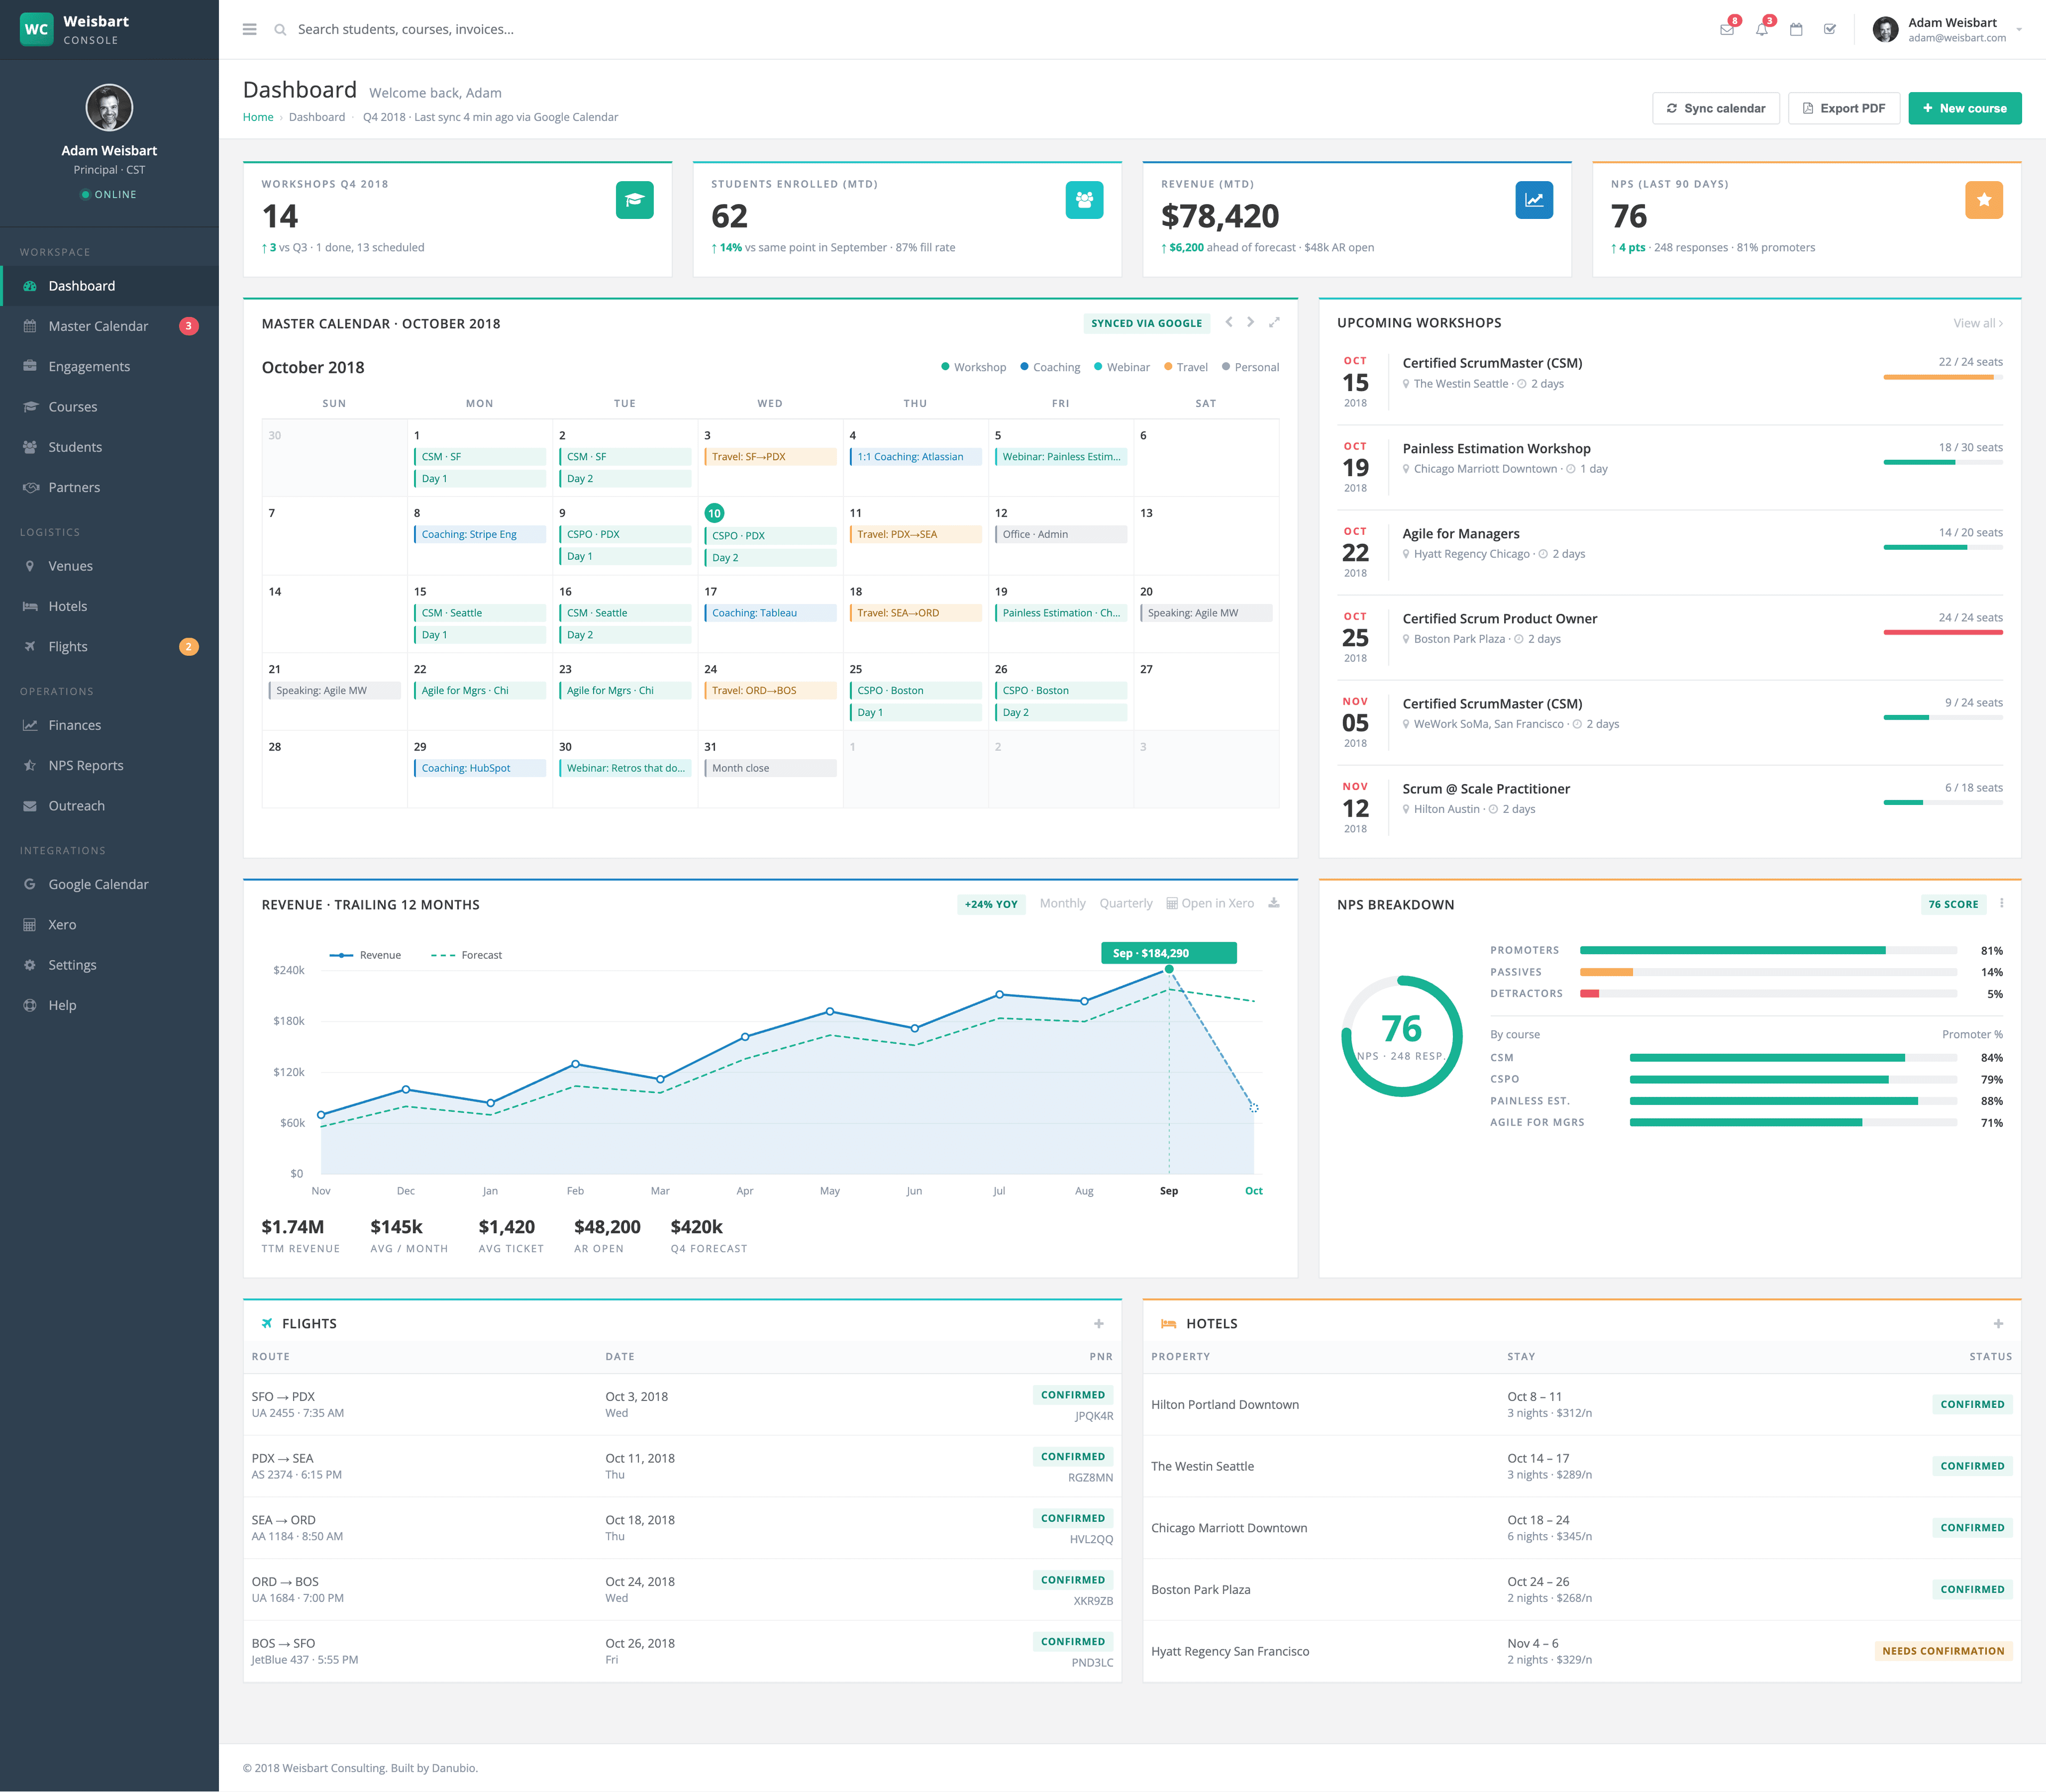Switch revenue chart to Monthly view
2046x1792 pixels.
(1062, 903)
